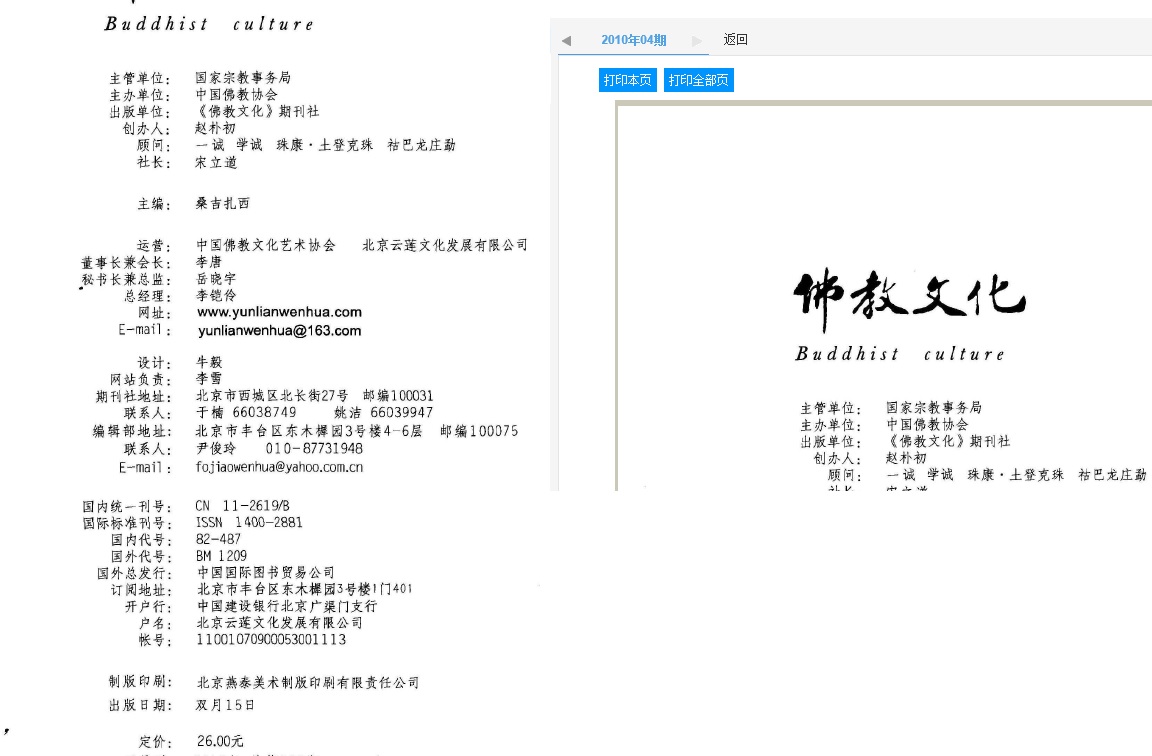Image resolution: width=1152 pixels, height=756 pixels.
Task: Click the label 国际标准刊号
Action: [x=126, y=524]
